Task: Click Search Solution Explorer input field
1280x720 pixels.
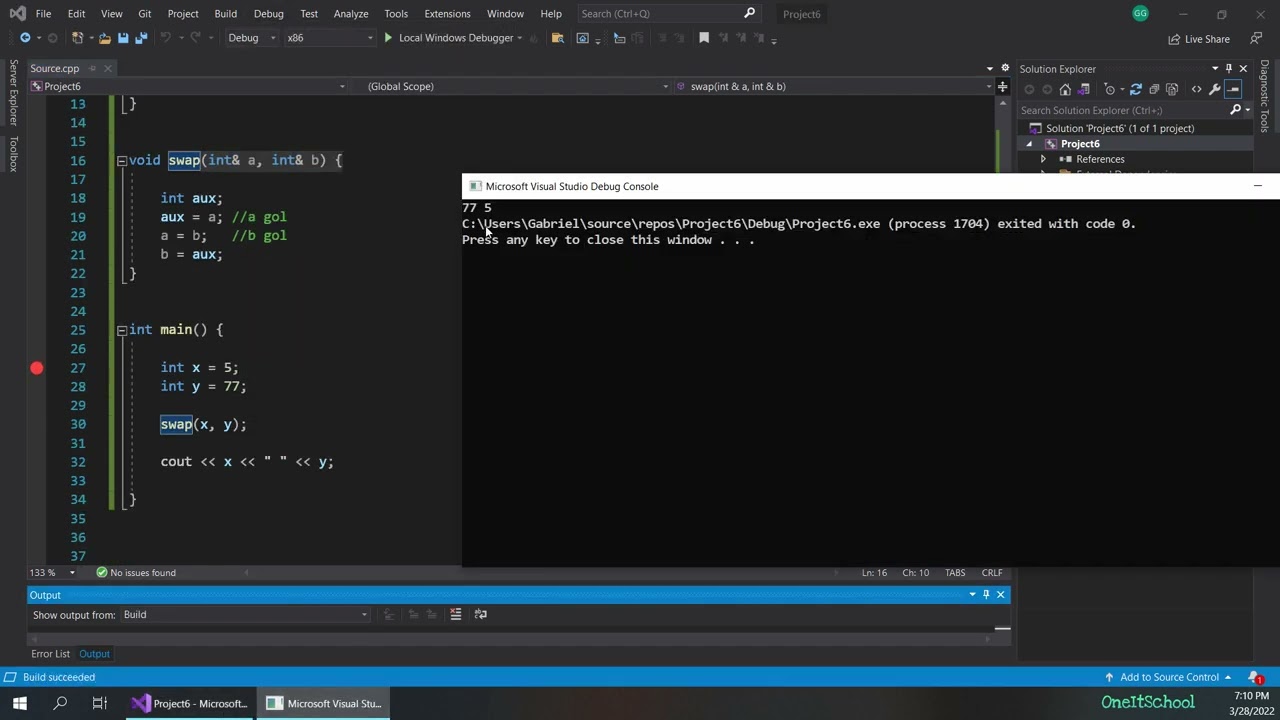Action: click(x=1124, y=110)
